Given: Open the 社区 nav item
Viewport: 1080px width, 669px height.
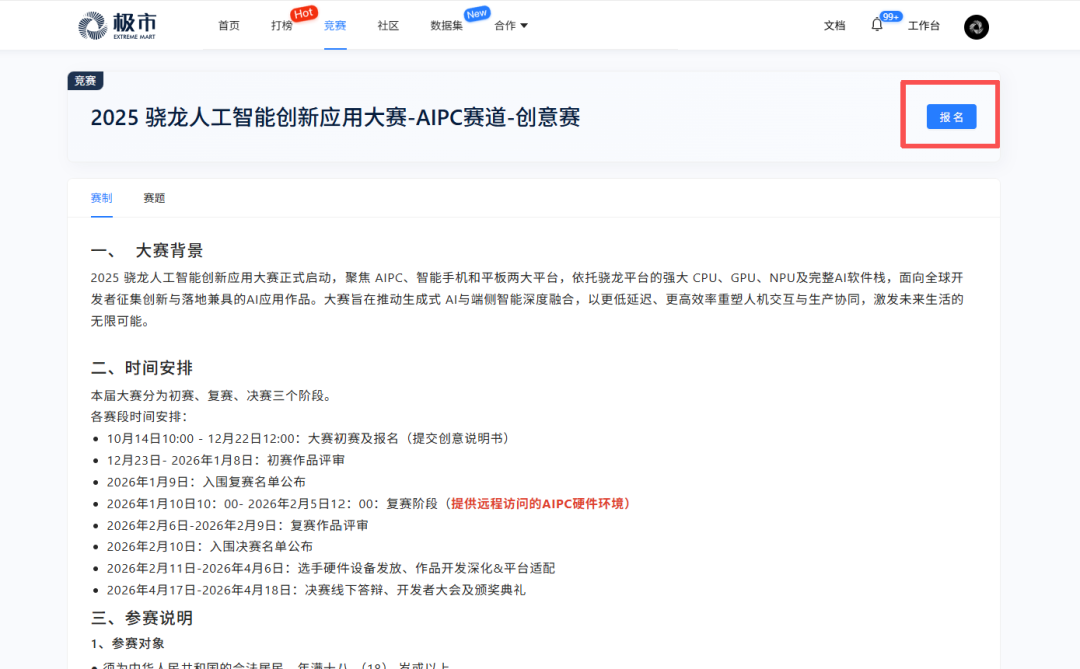Looking at the screenshot, I should 388,25.
